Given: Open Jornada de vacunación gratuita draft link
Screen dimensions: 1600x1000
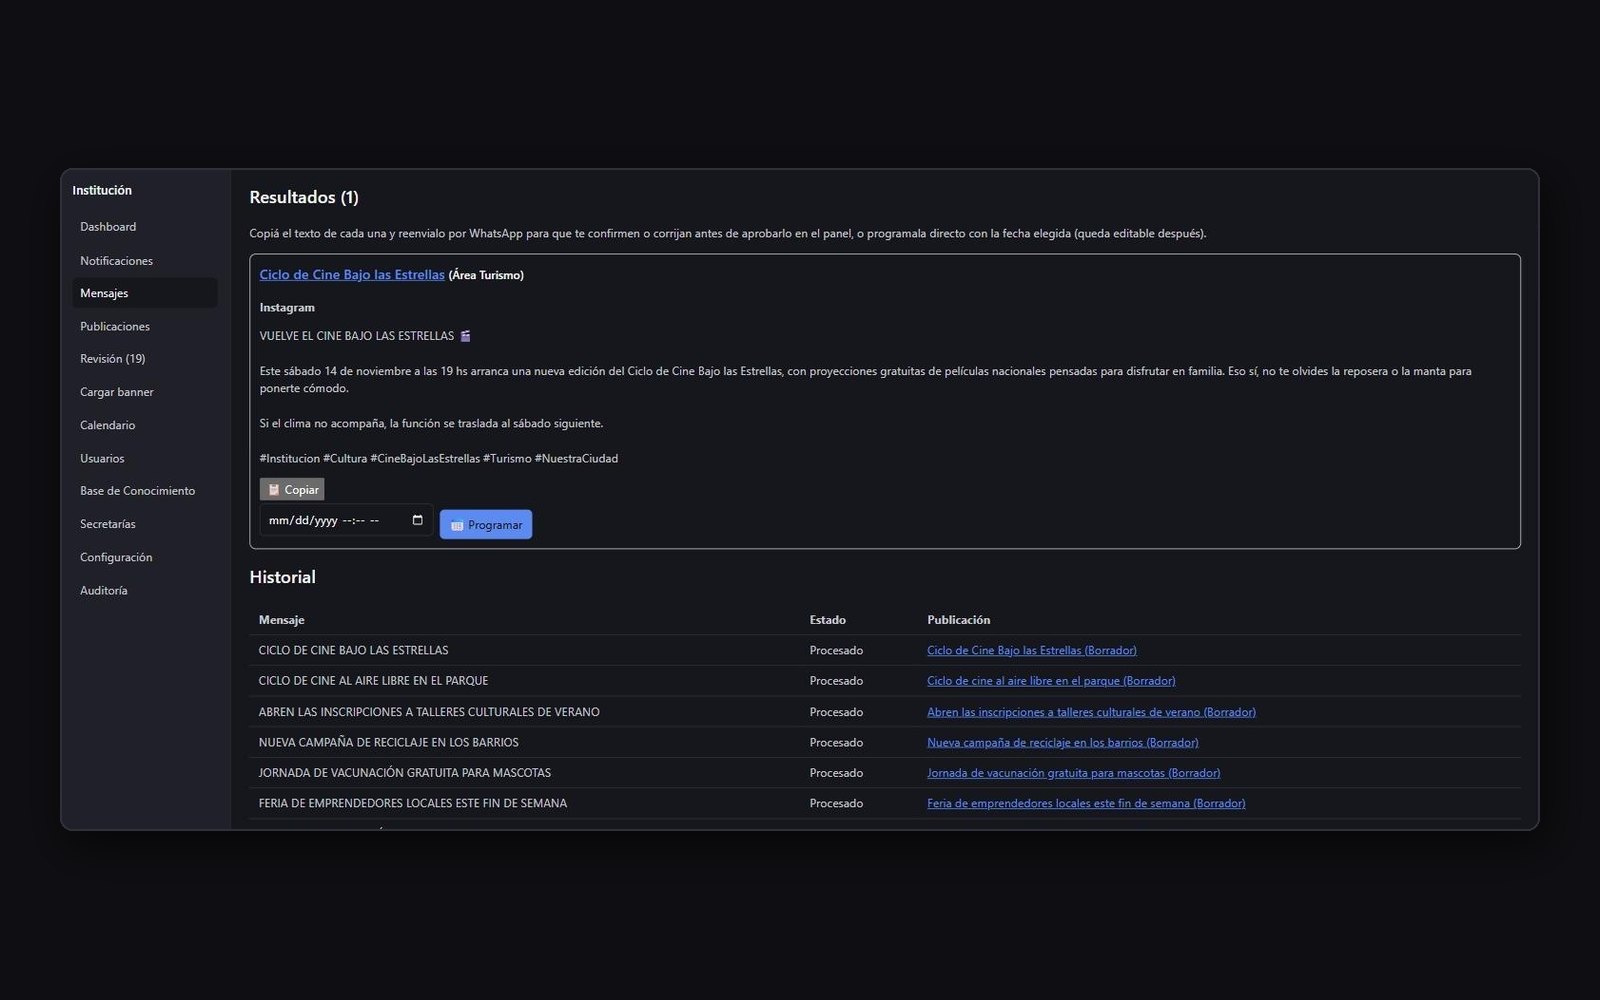Looking at the screenshot, I should (1073, 773).
